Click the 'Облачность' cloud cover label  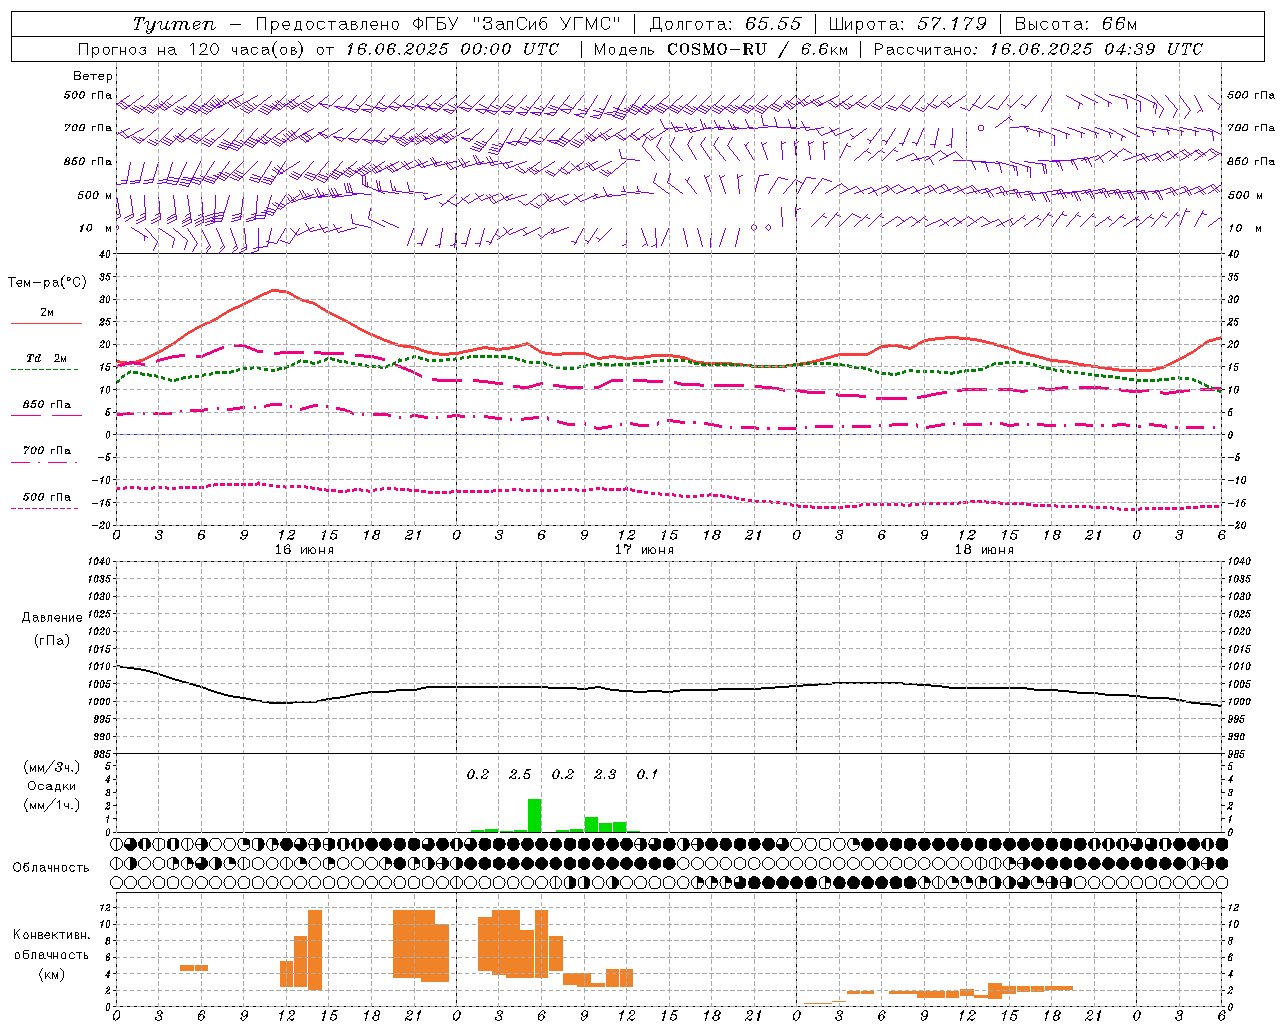(51, 868)
